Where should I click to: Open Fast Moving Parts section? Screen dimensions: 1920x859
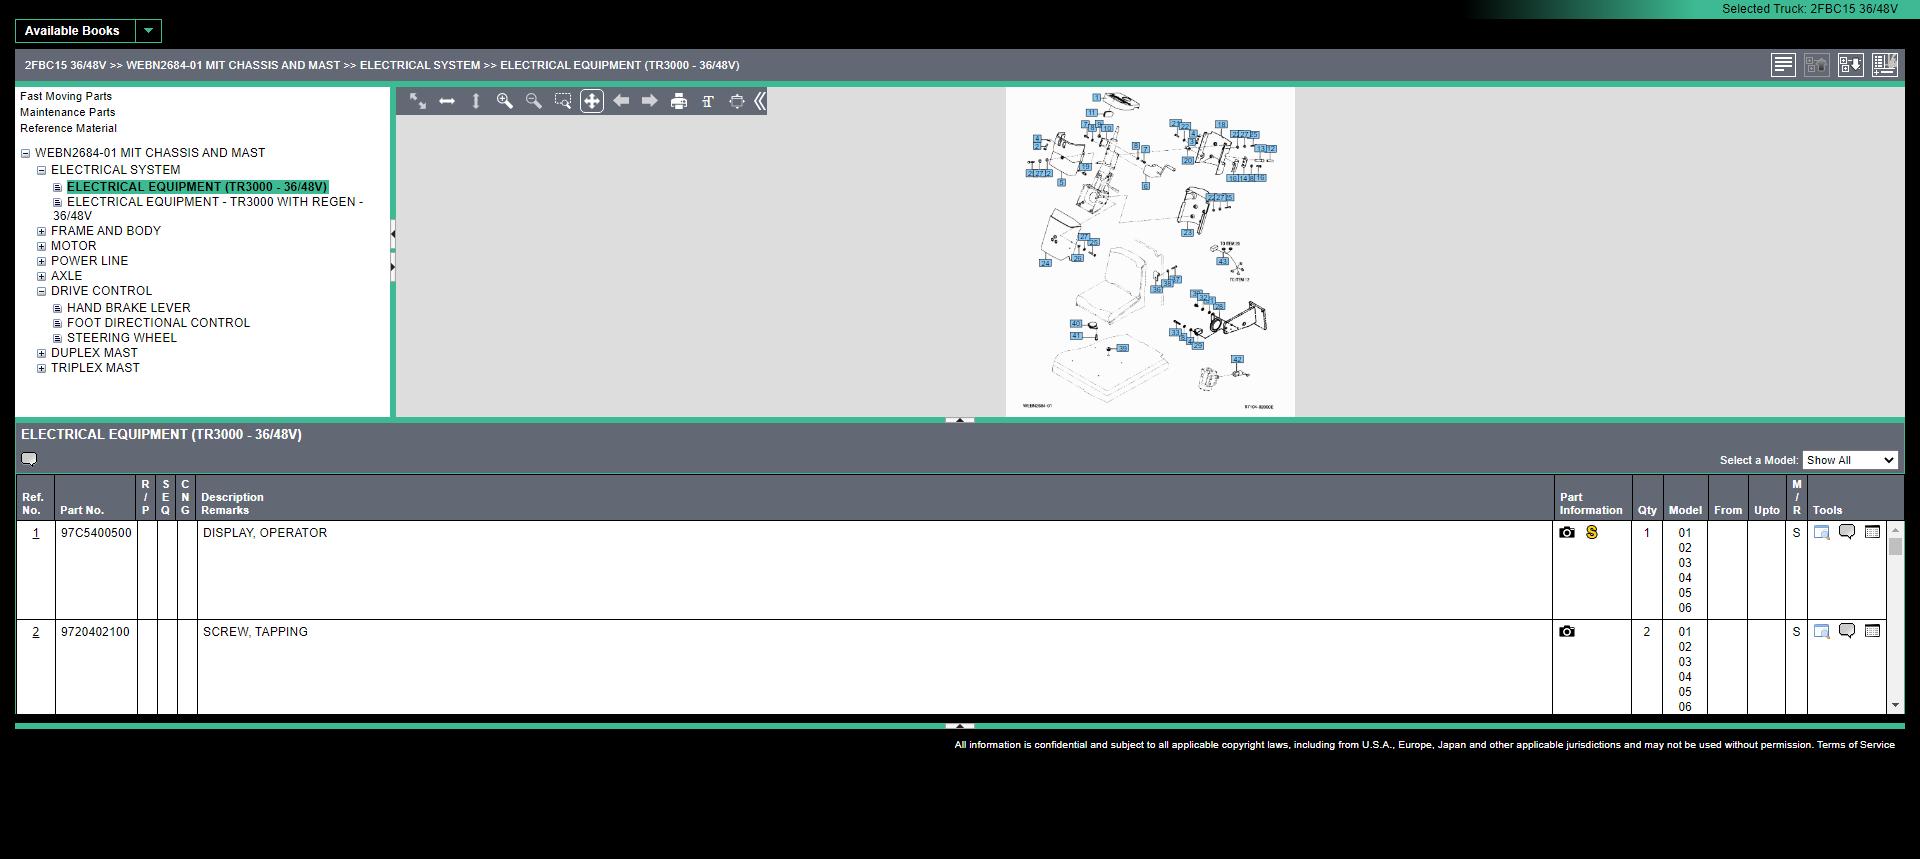66,97
